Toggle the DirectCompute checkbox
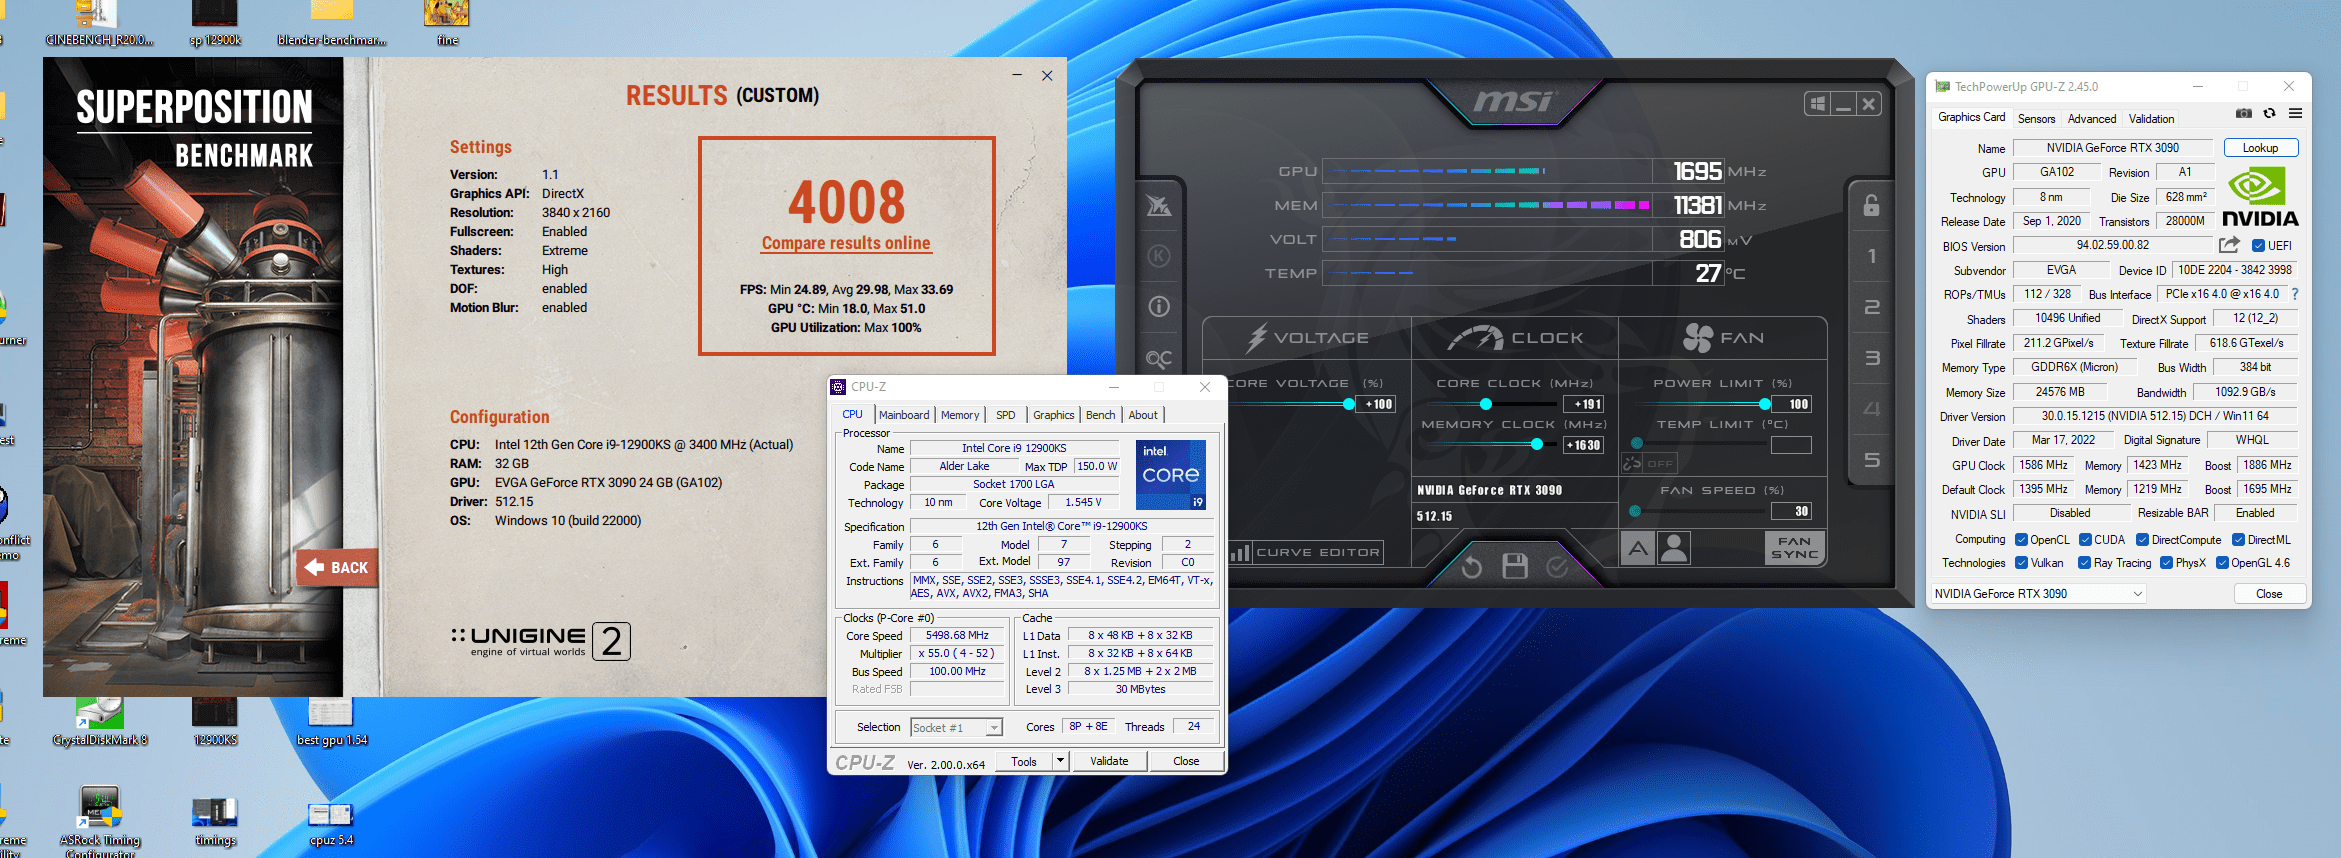This screenshot has height=858, width=2341. point(2142,540)
